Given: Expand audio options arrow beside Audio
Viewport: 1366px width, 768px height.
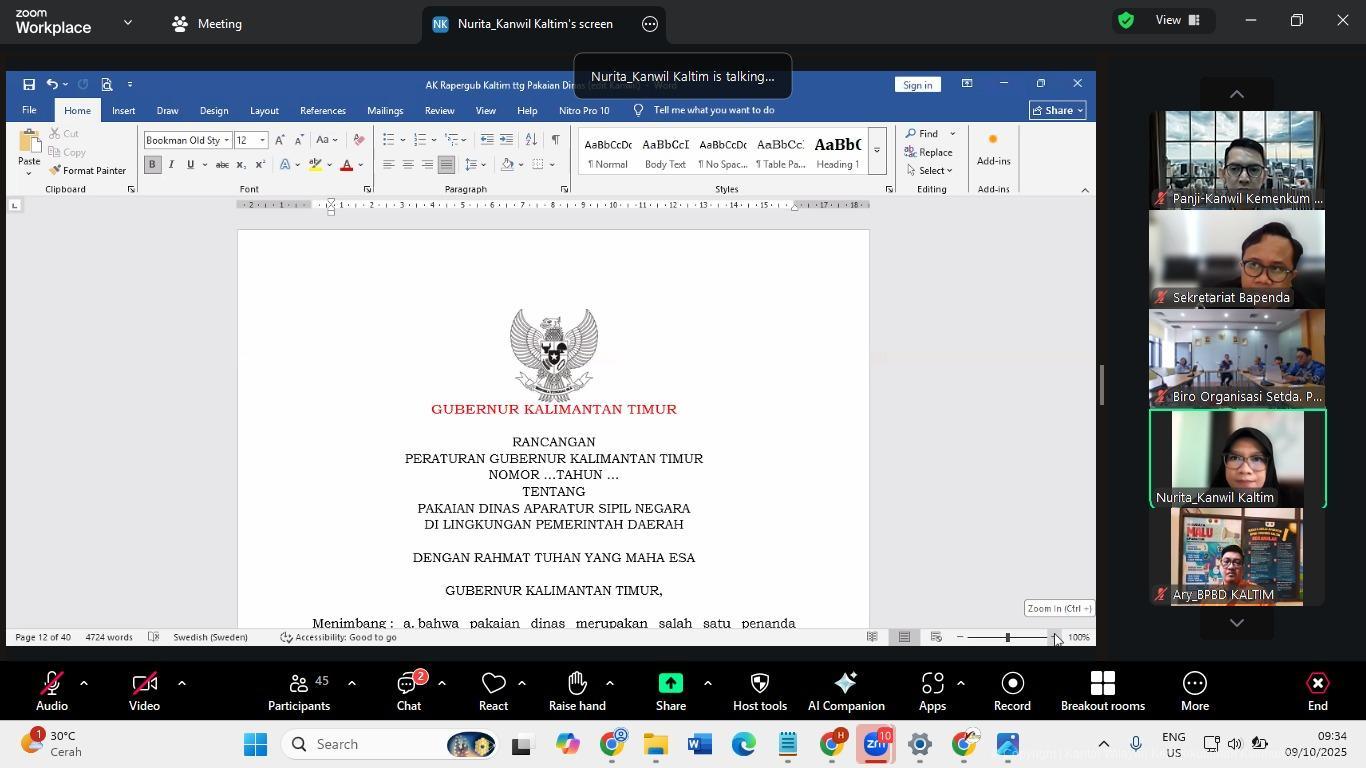Looking at the screenshot, I should click(84, 684).
